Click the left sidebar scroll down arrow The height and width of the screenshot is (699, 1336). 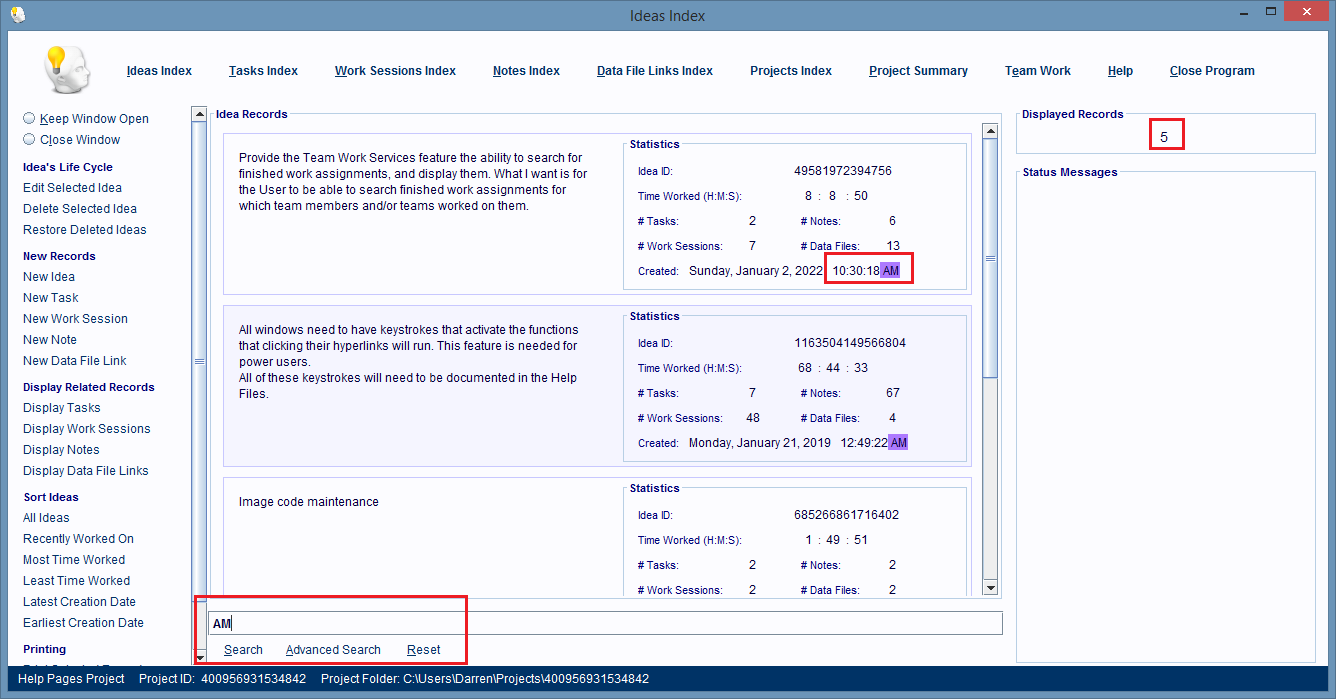[x=199, y=657]
